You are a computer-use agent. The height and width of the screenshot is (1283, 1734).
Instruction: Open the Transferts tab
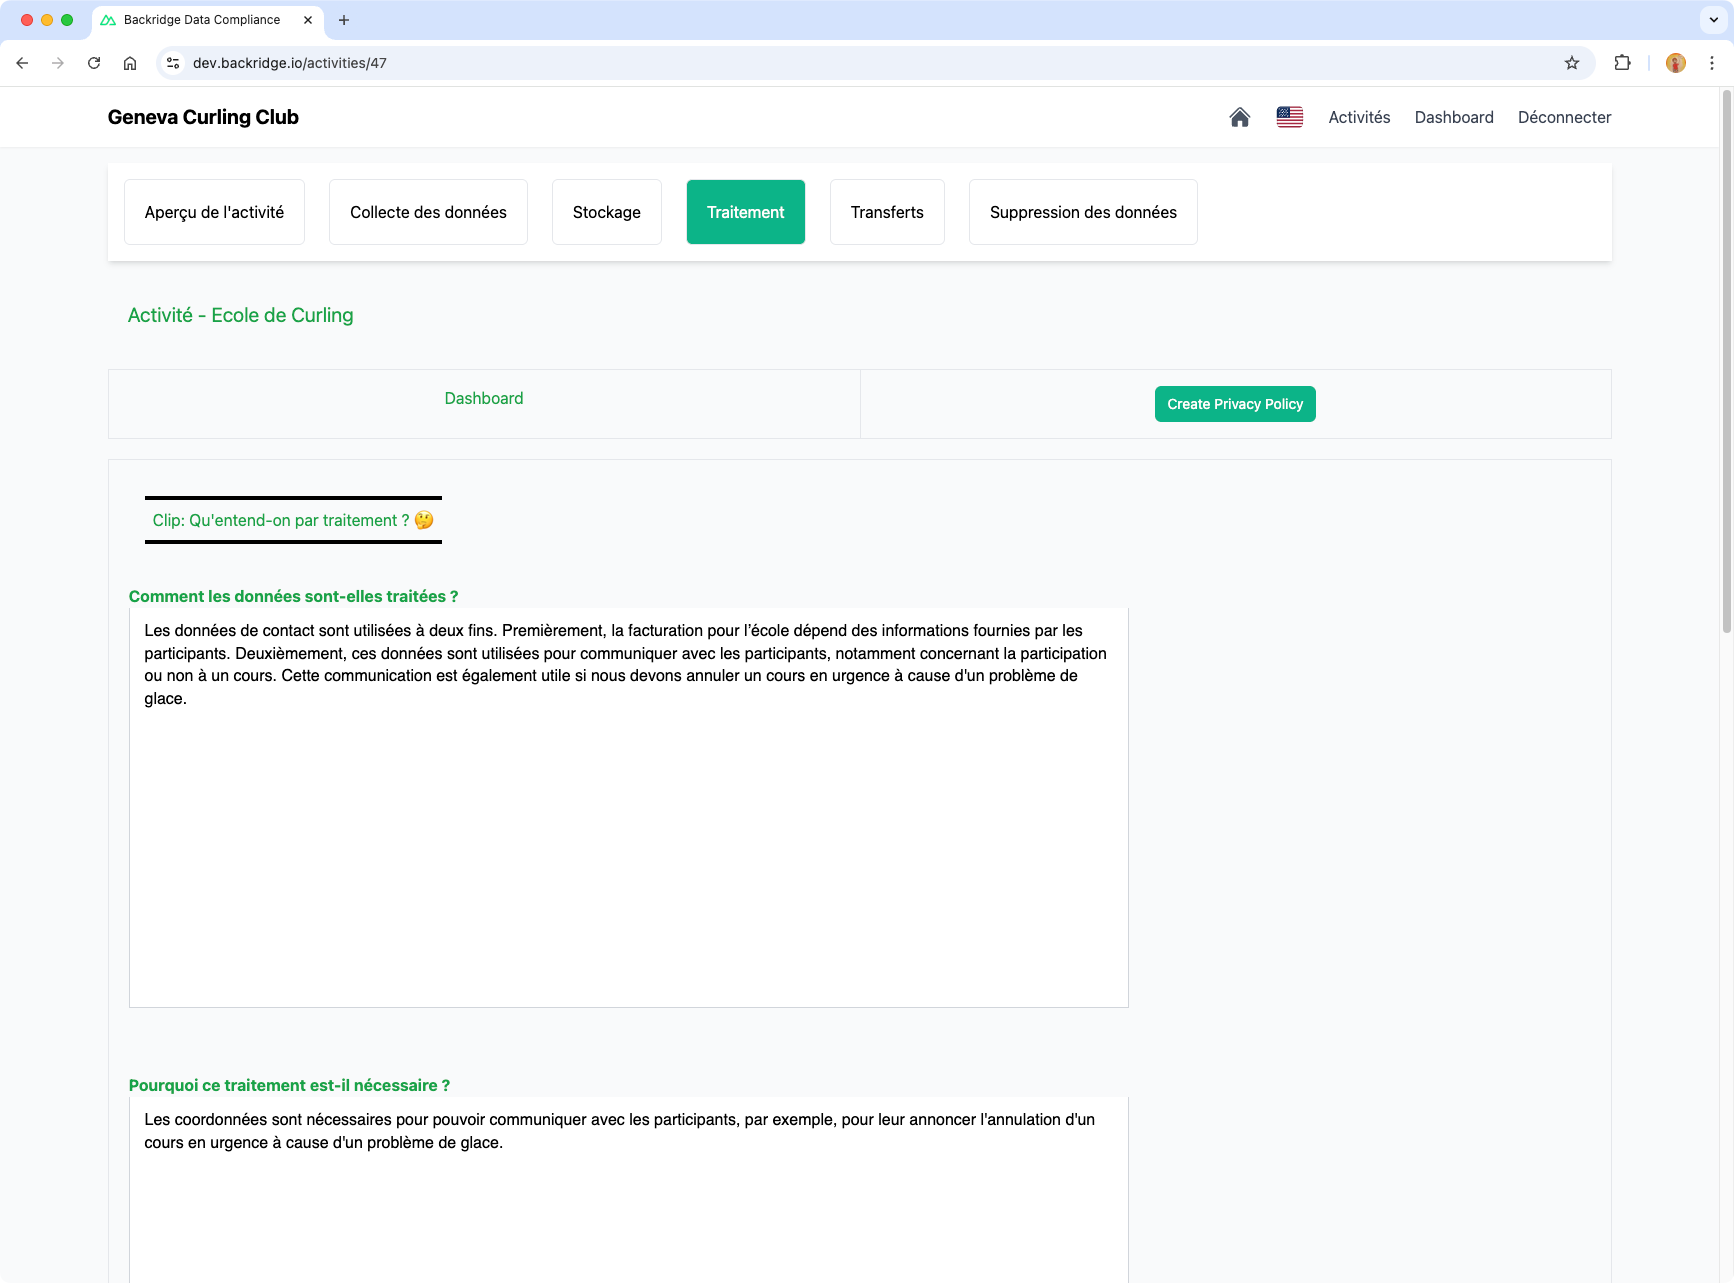point(887,212)
